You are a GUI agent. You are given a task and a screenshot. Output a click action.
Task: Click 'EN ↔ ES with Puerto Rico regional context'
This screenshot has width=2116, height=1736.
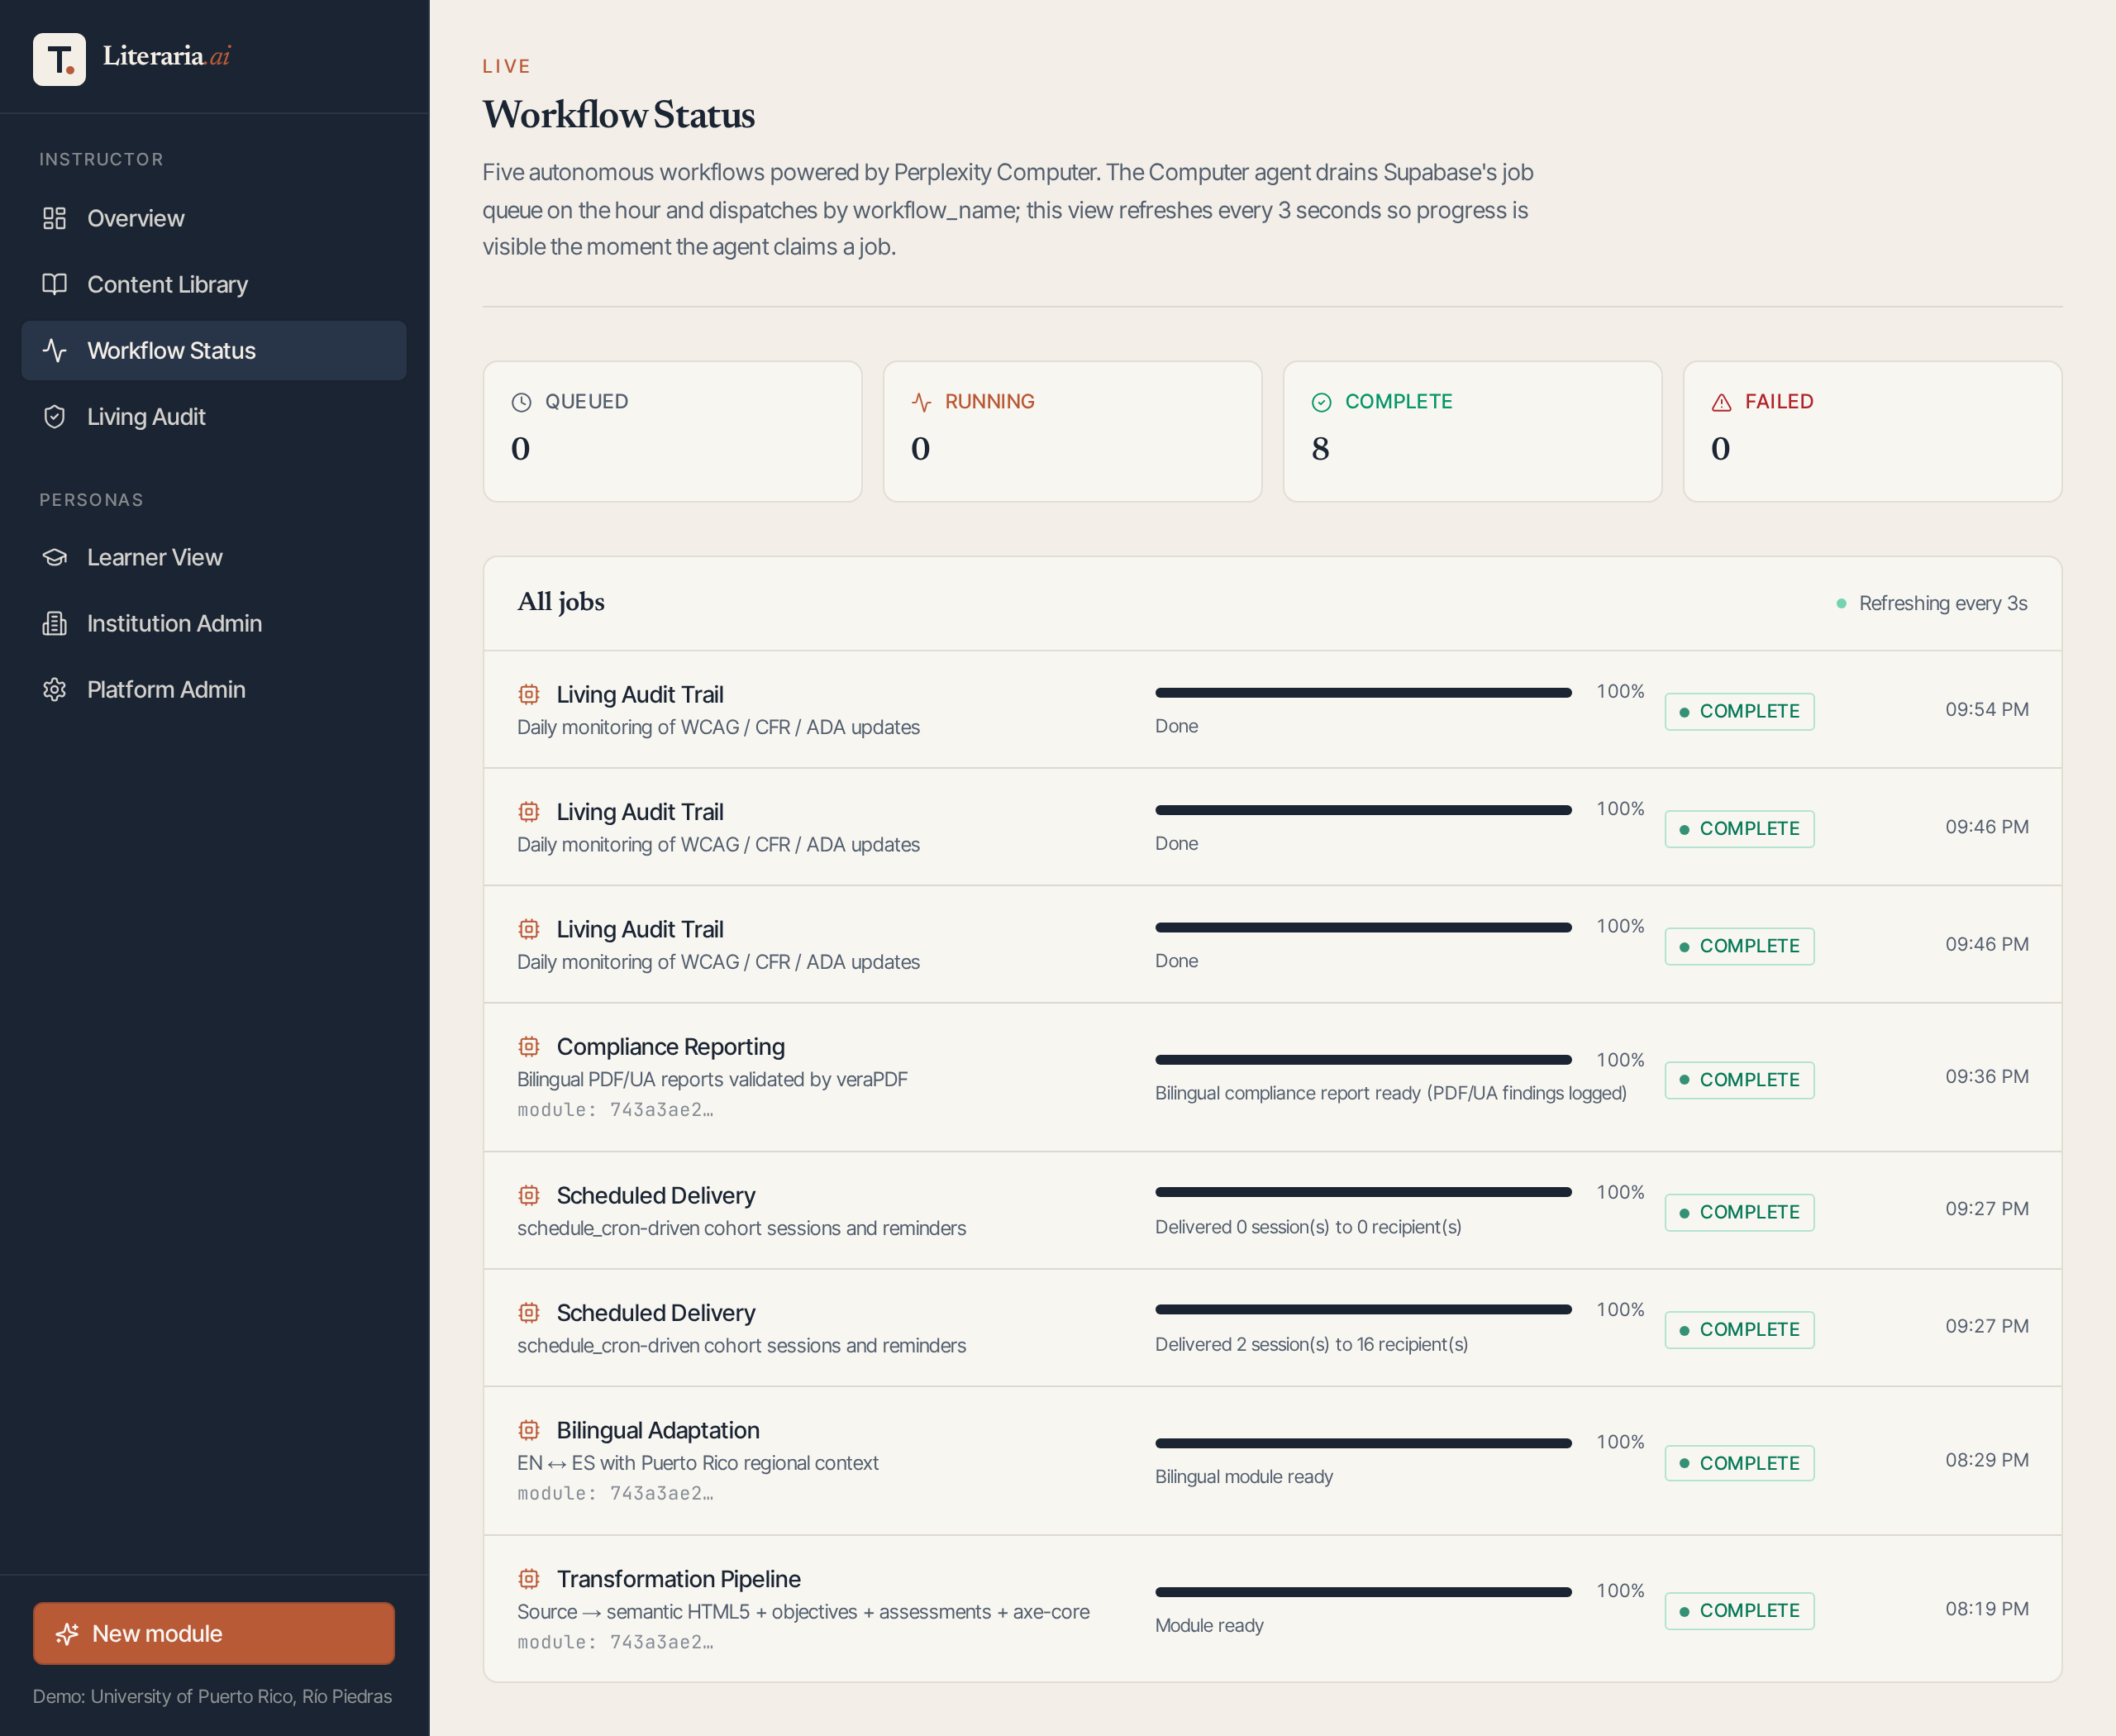697,1462
